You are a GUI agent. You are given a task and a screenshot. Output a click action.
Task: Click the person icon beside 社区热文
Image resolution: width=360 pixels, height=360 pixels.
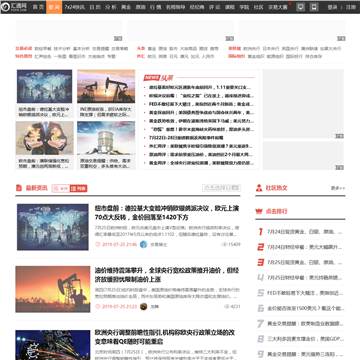259,188
